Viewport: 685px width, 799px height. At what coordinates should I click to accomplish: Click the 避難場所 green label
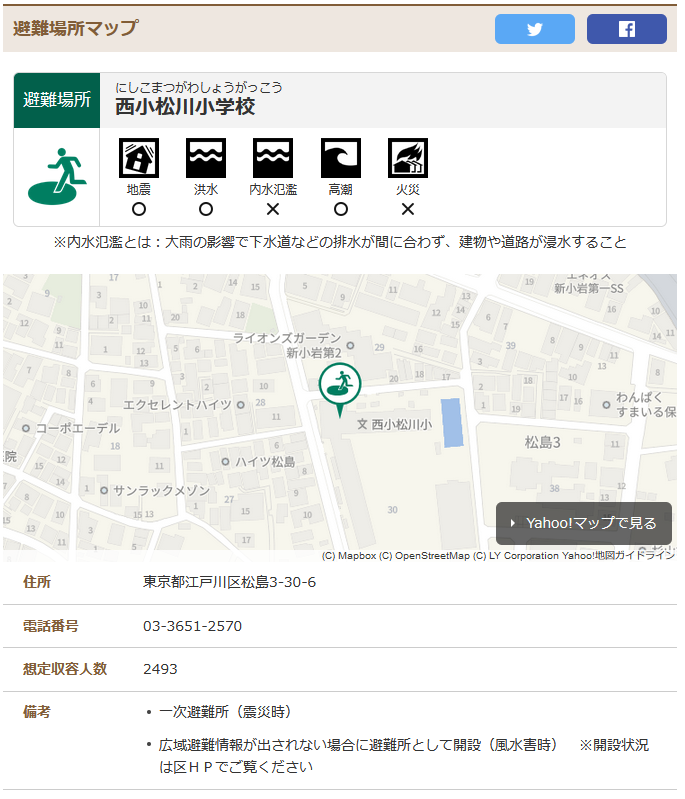57,100
